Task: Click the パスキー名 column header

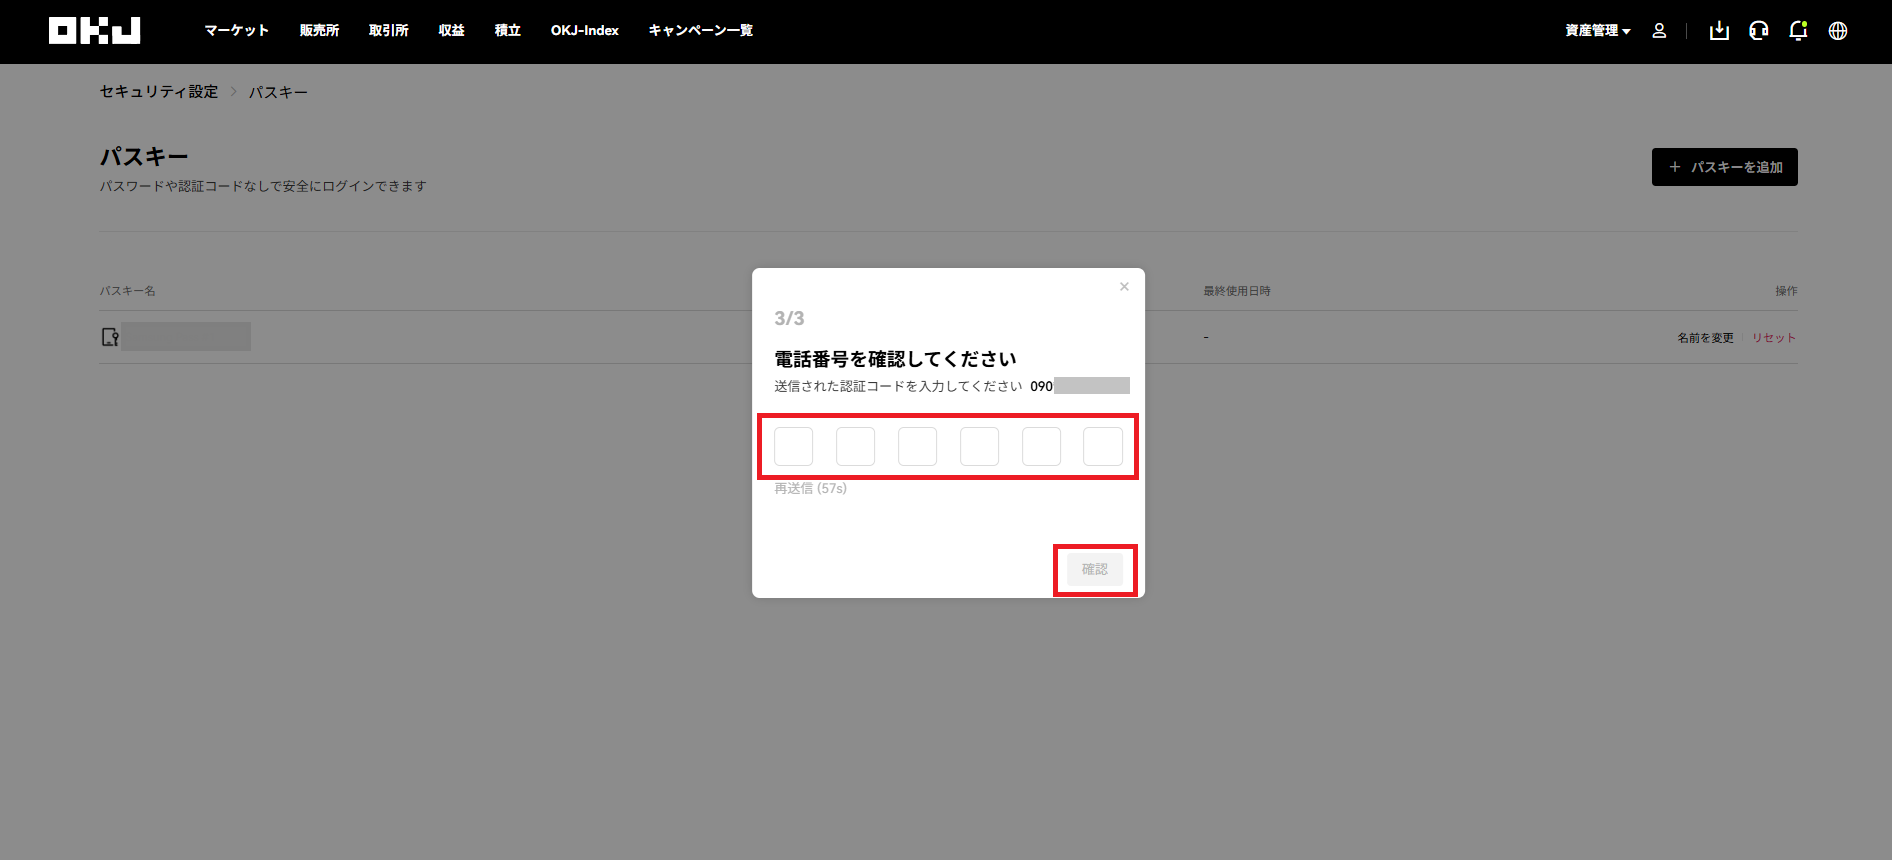Action: tap(127, 291)
